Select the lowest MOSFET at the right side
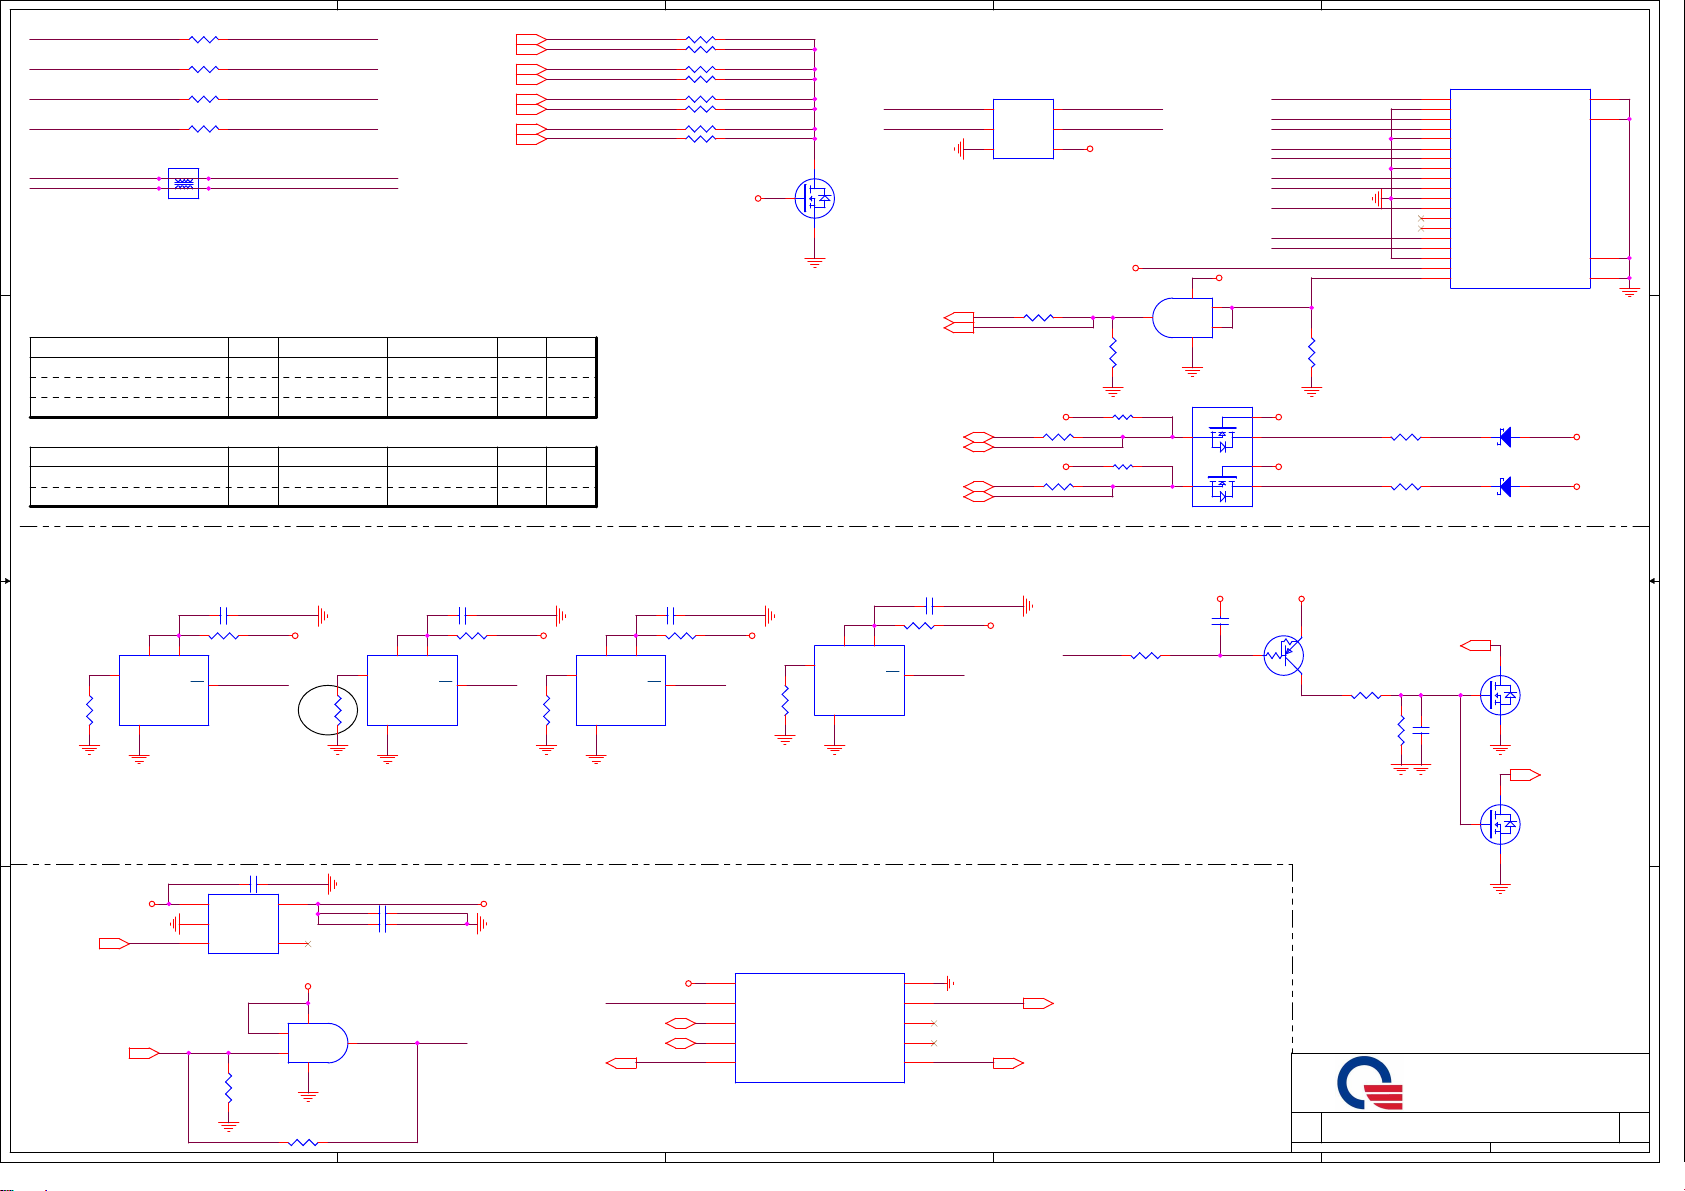The height and width of the screenshot is (1191, 1685). click(x=1500, y=825)
